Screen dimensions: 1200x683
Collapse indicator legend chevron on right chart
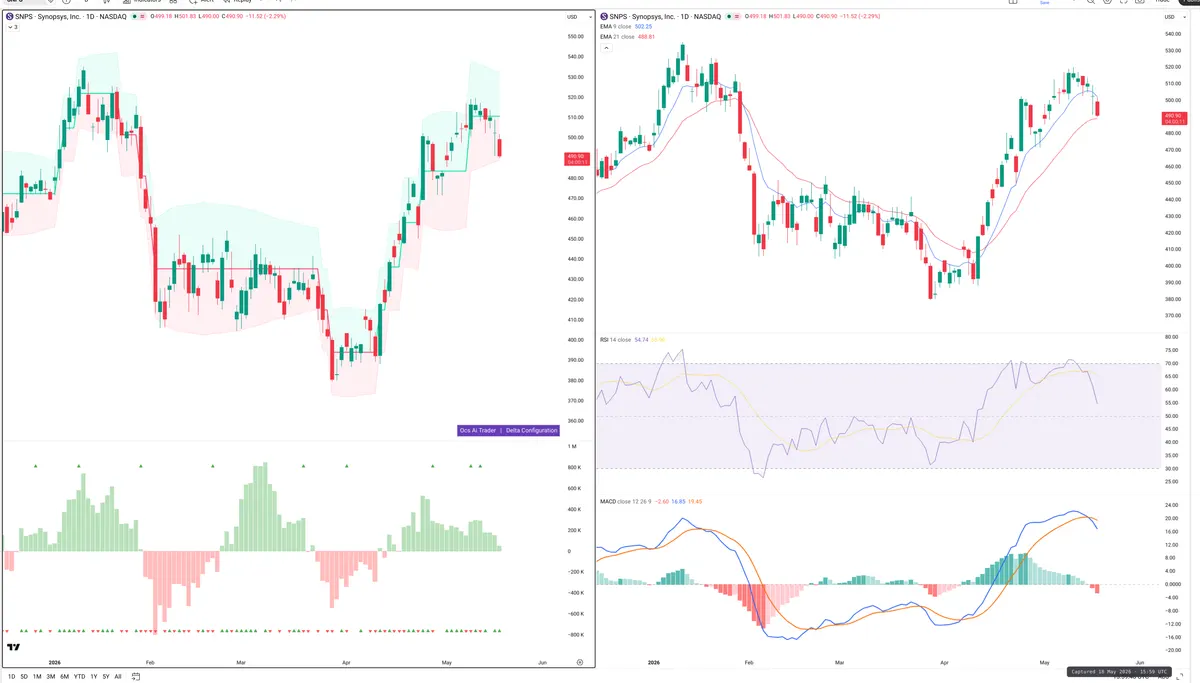coord(606,48)
